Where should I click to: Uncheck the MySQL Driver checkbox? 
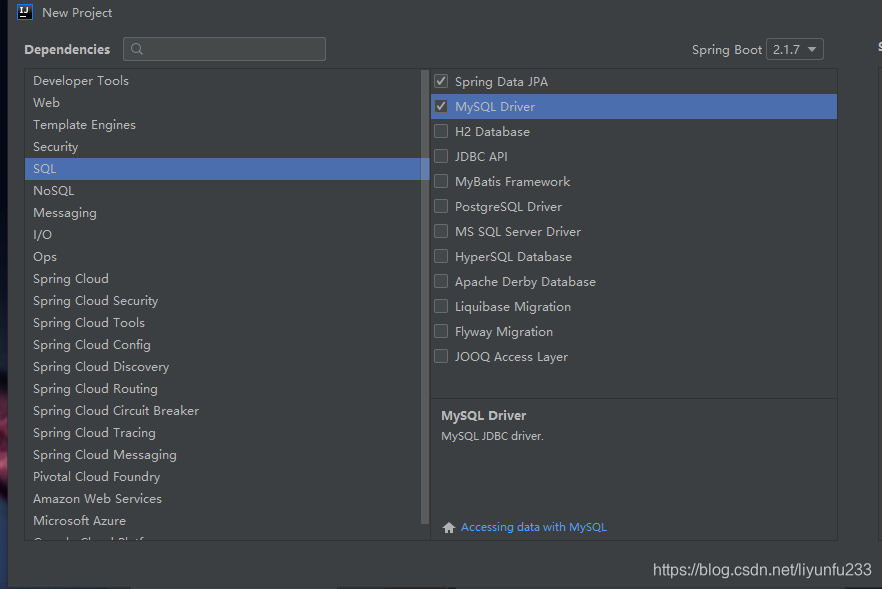[441, 106]
